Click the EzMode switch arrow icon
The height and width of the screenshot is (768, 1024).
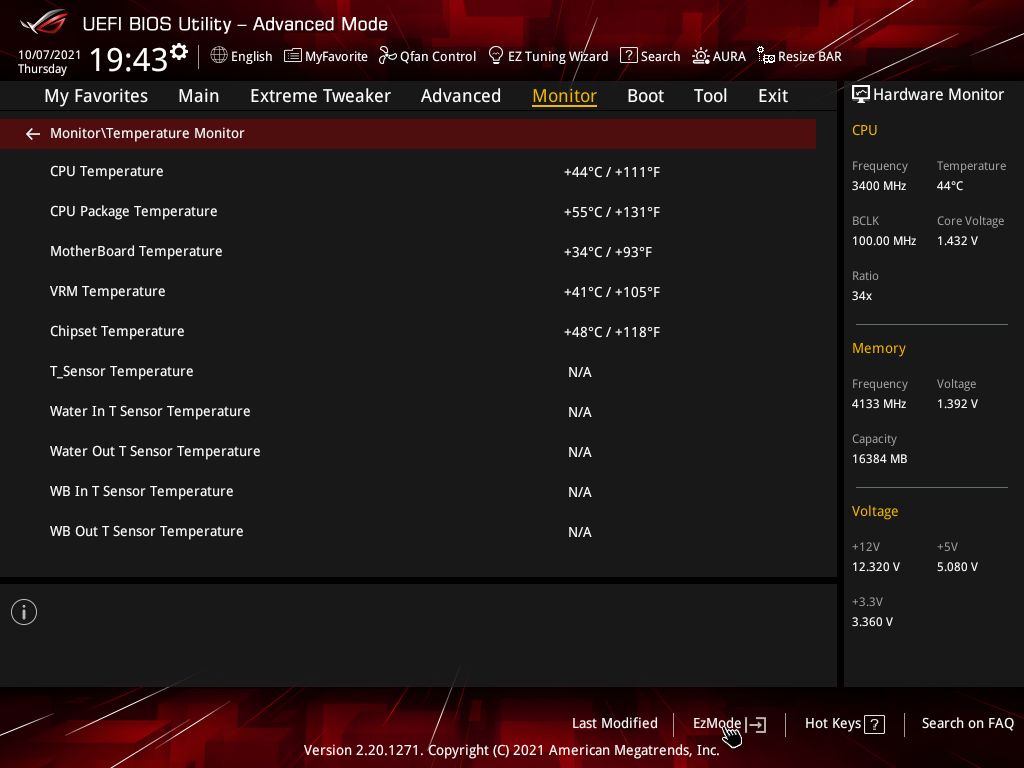(x=756, y=724)
